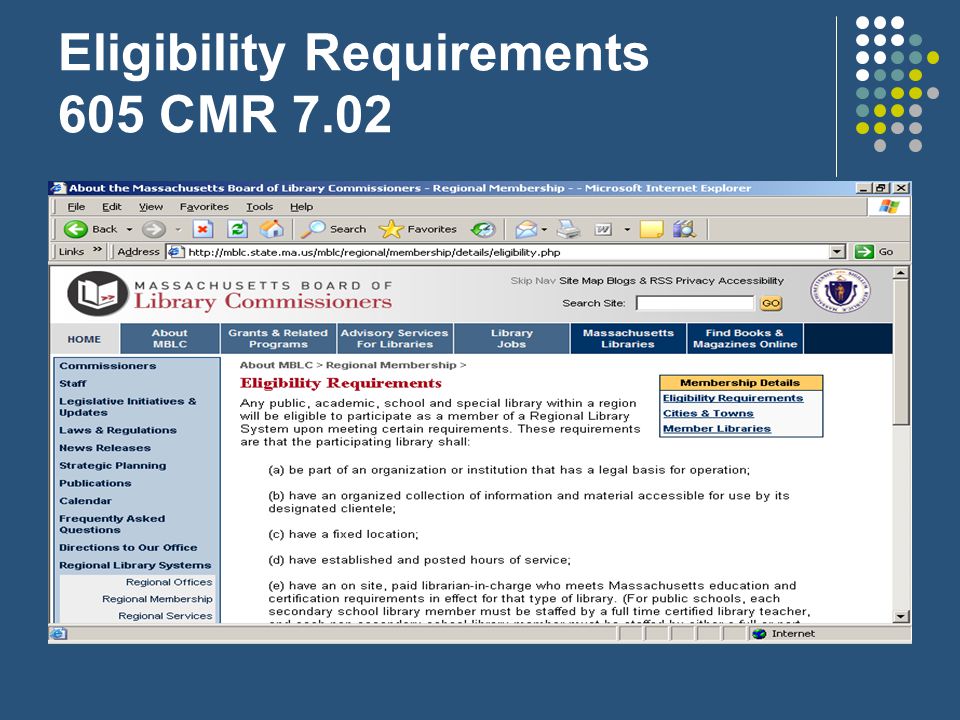Open Search with the magnifier icon
This screenshot has width=960, height=720.
coord(313,229)
